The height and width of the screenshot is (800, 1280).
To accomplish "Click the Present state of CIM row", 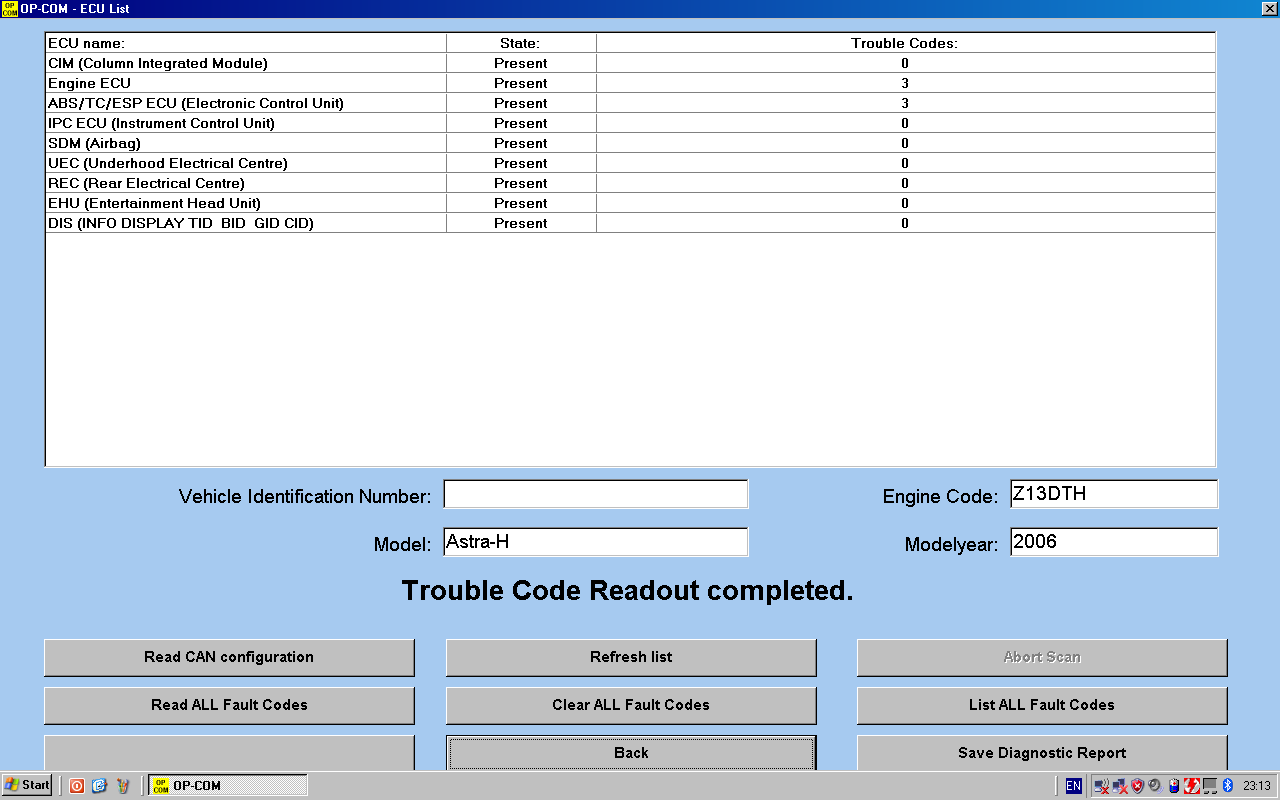I will click(x=521, y=63).
